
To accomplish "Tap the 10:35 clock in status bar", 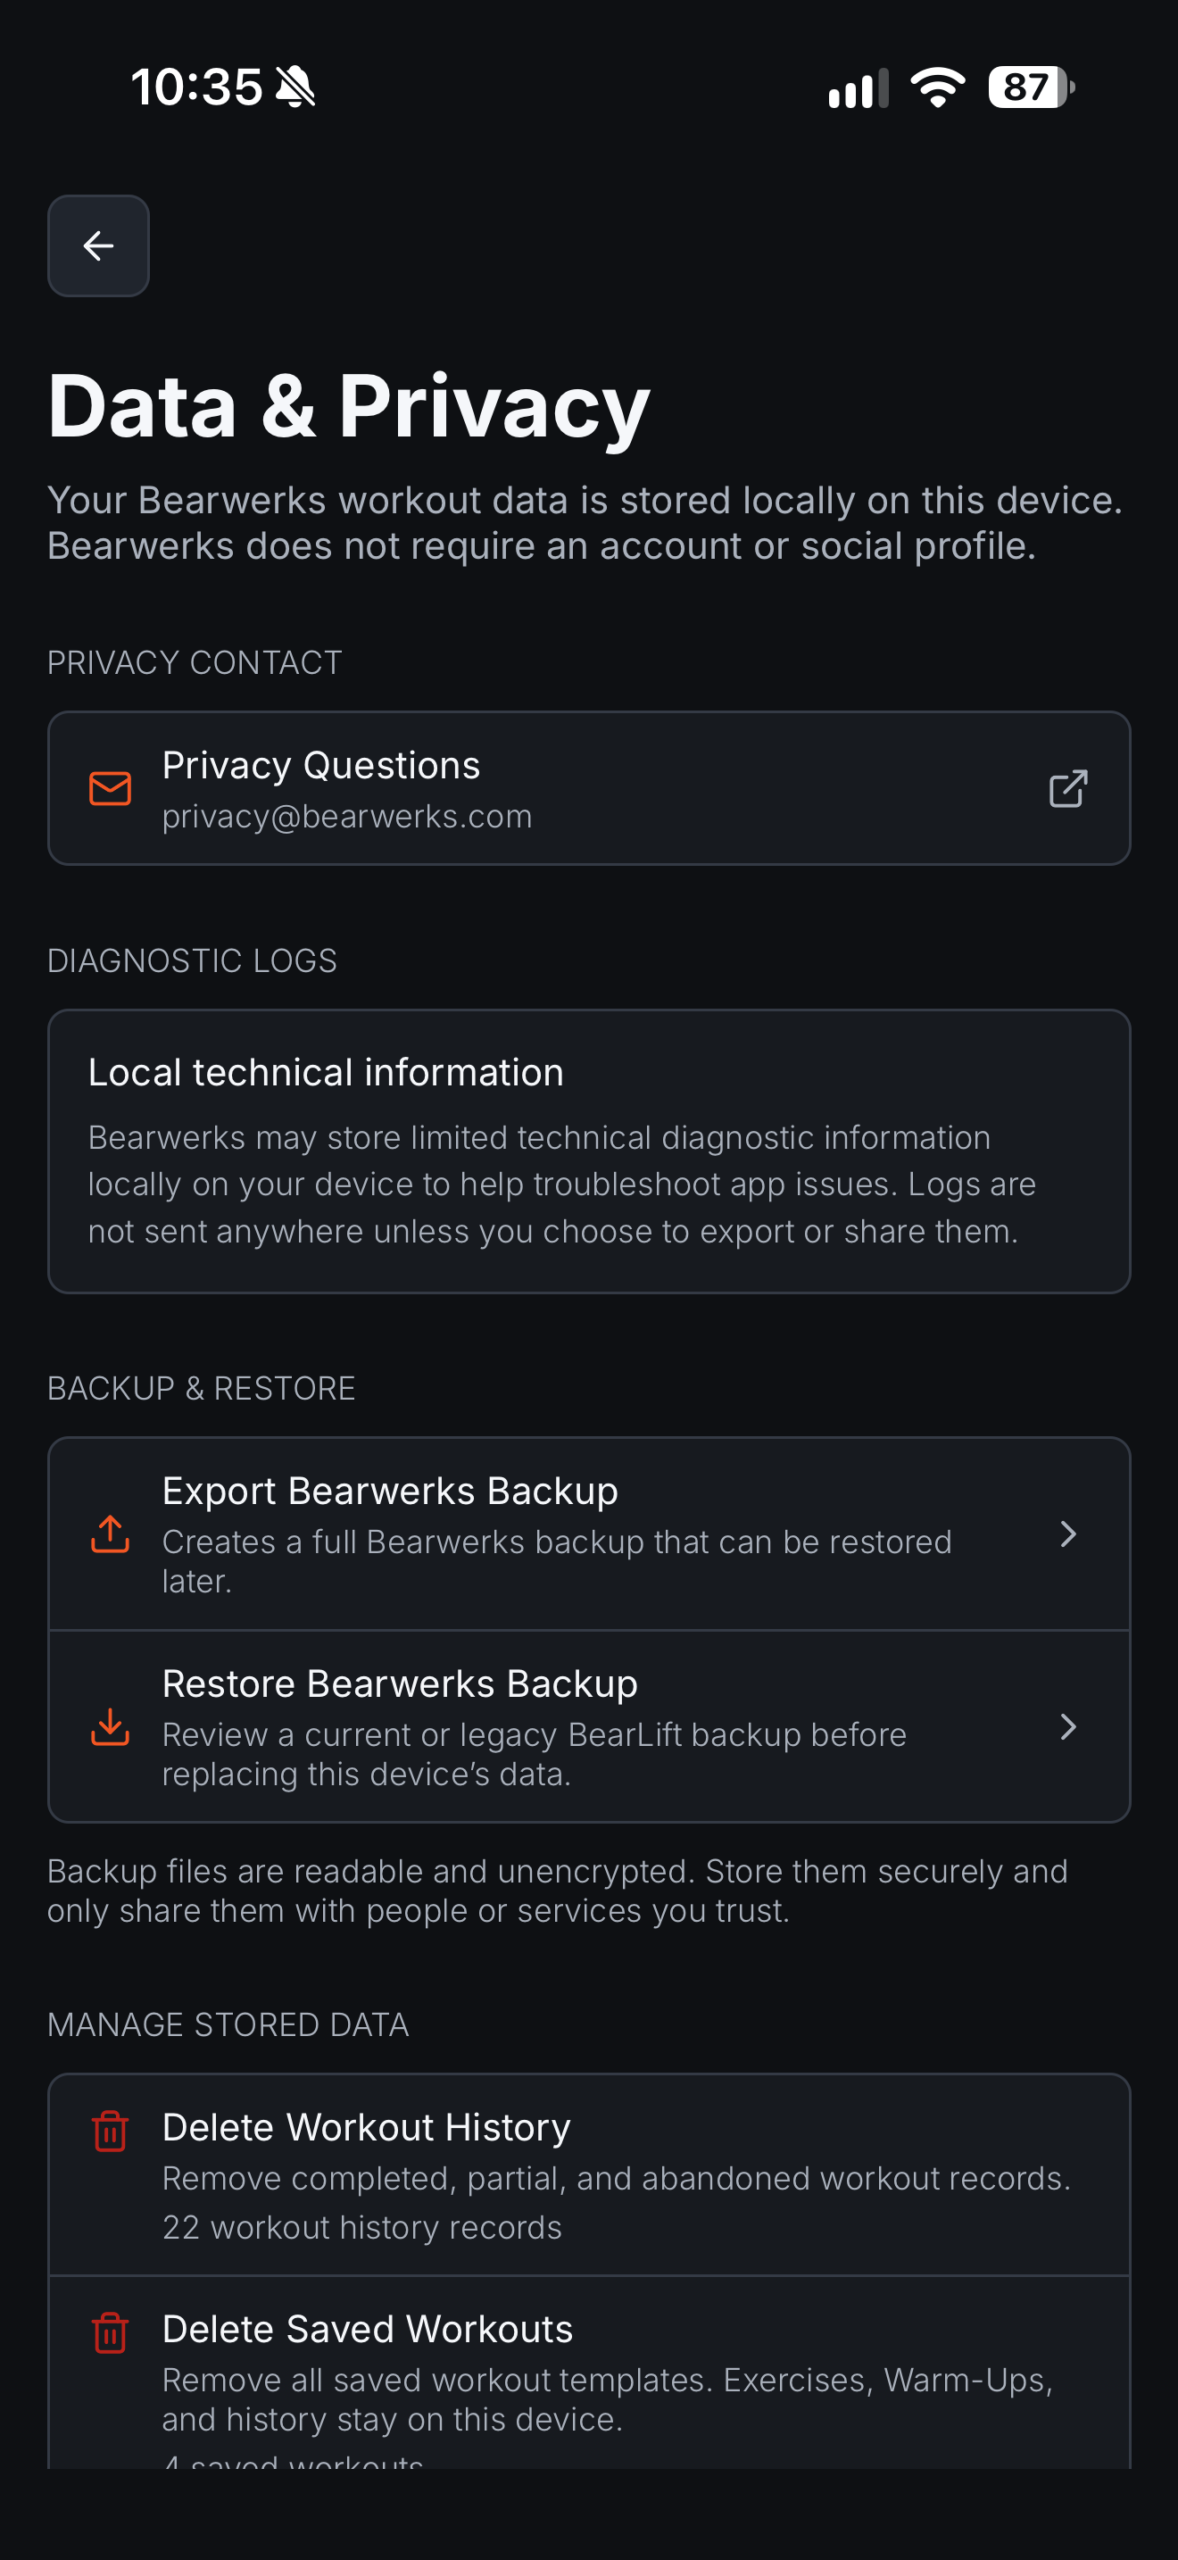I will coord(196,87).
